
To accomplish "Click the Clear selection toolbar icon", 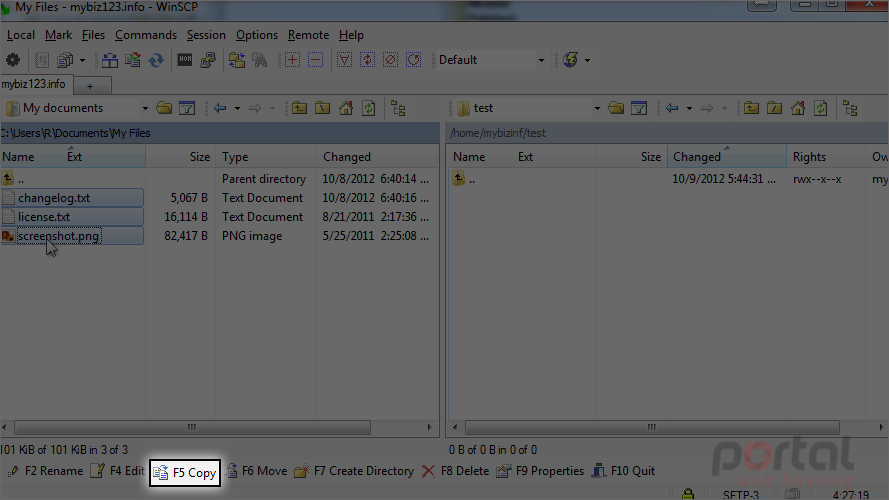I will pyautogui.click(x=391, y=60).
